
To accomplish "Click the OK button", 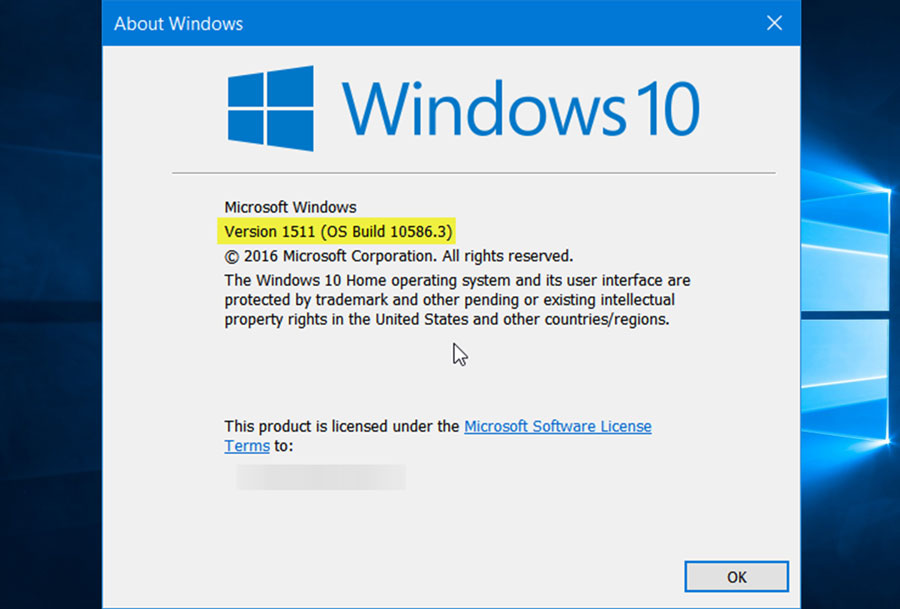I will [x=736, y=576].
